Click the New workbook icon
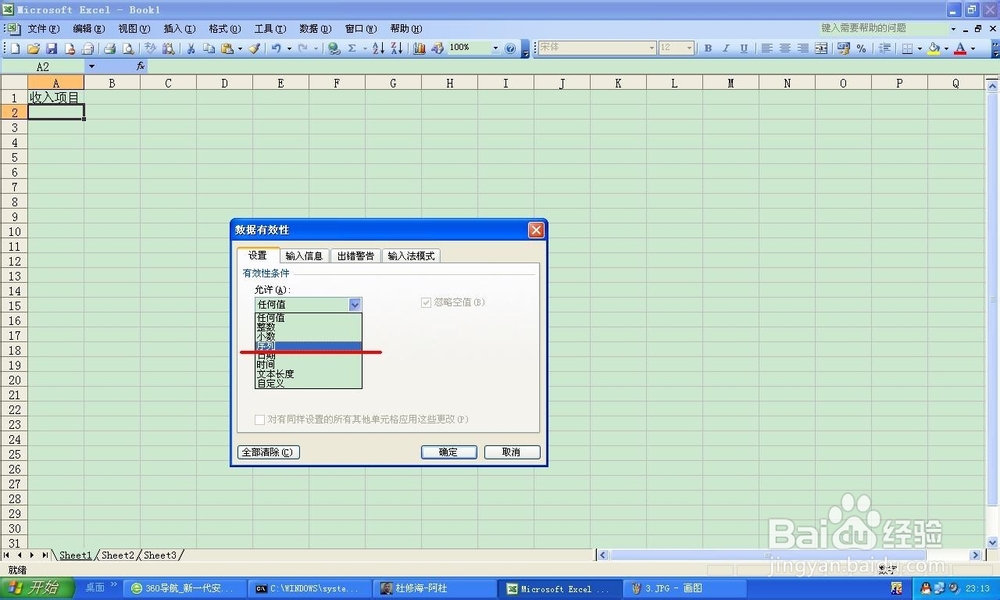 (x=15, y=48)
